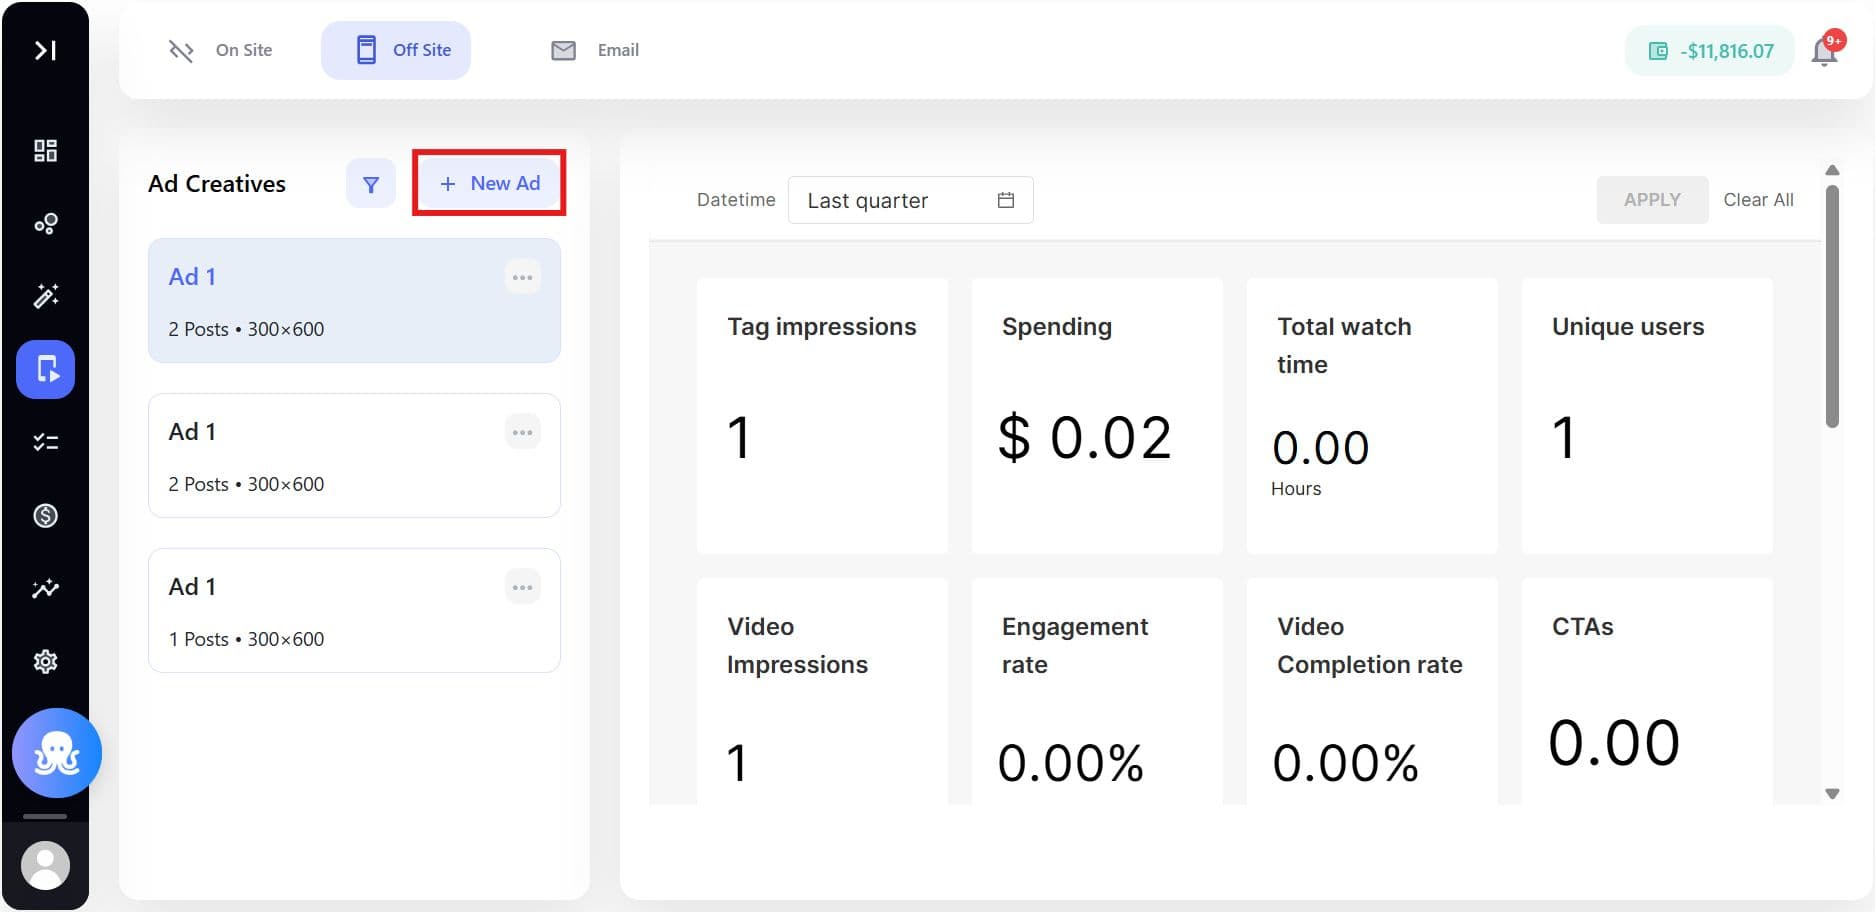Click the Ad Creatives heading

click(x=217, y=184)
